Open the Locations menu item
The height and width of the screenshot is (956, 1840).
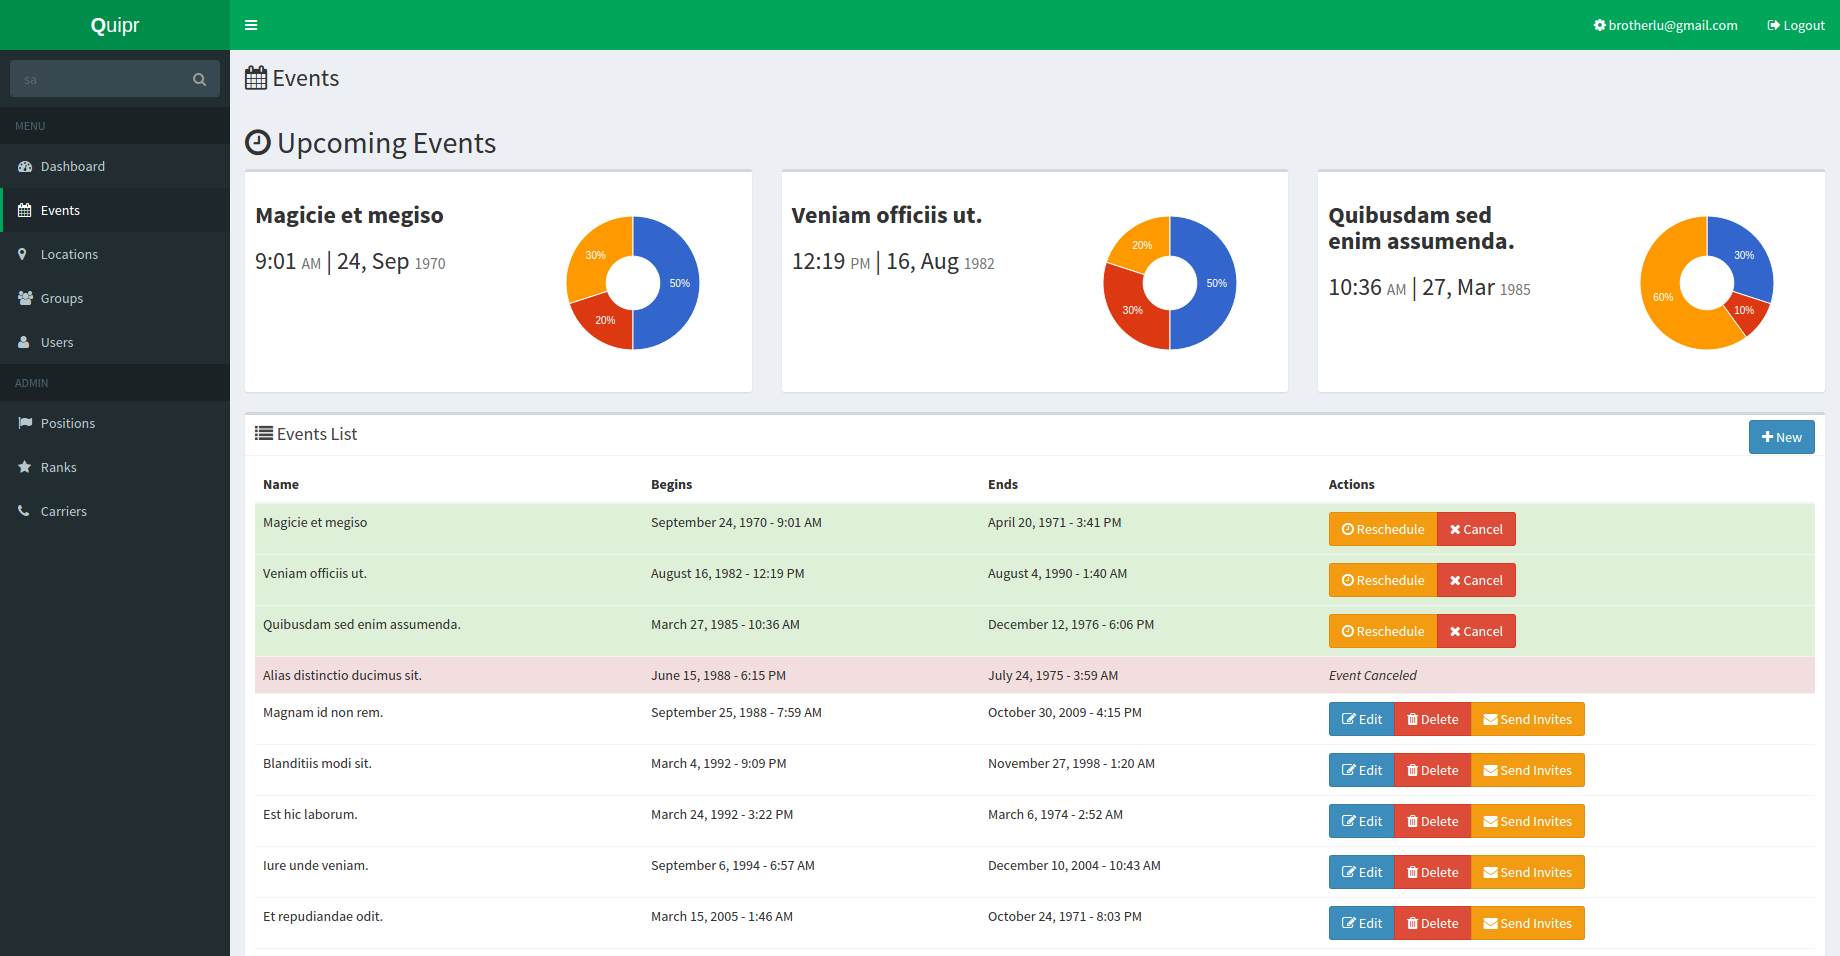tap(115, 254)
